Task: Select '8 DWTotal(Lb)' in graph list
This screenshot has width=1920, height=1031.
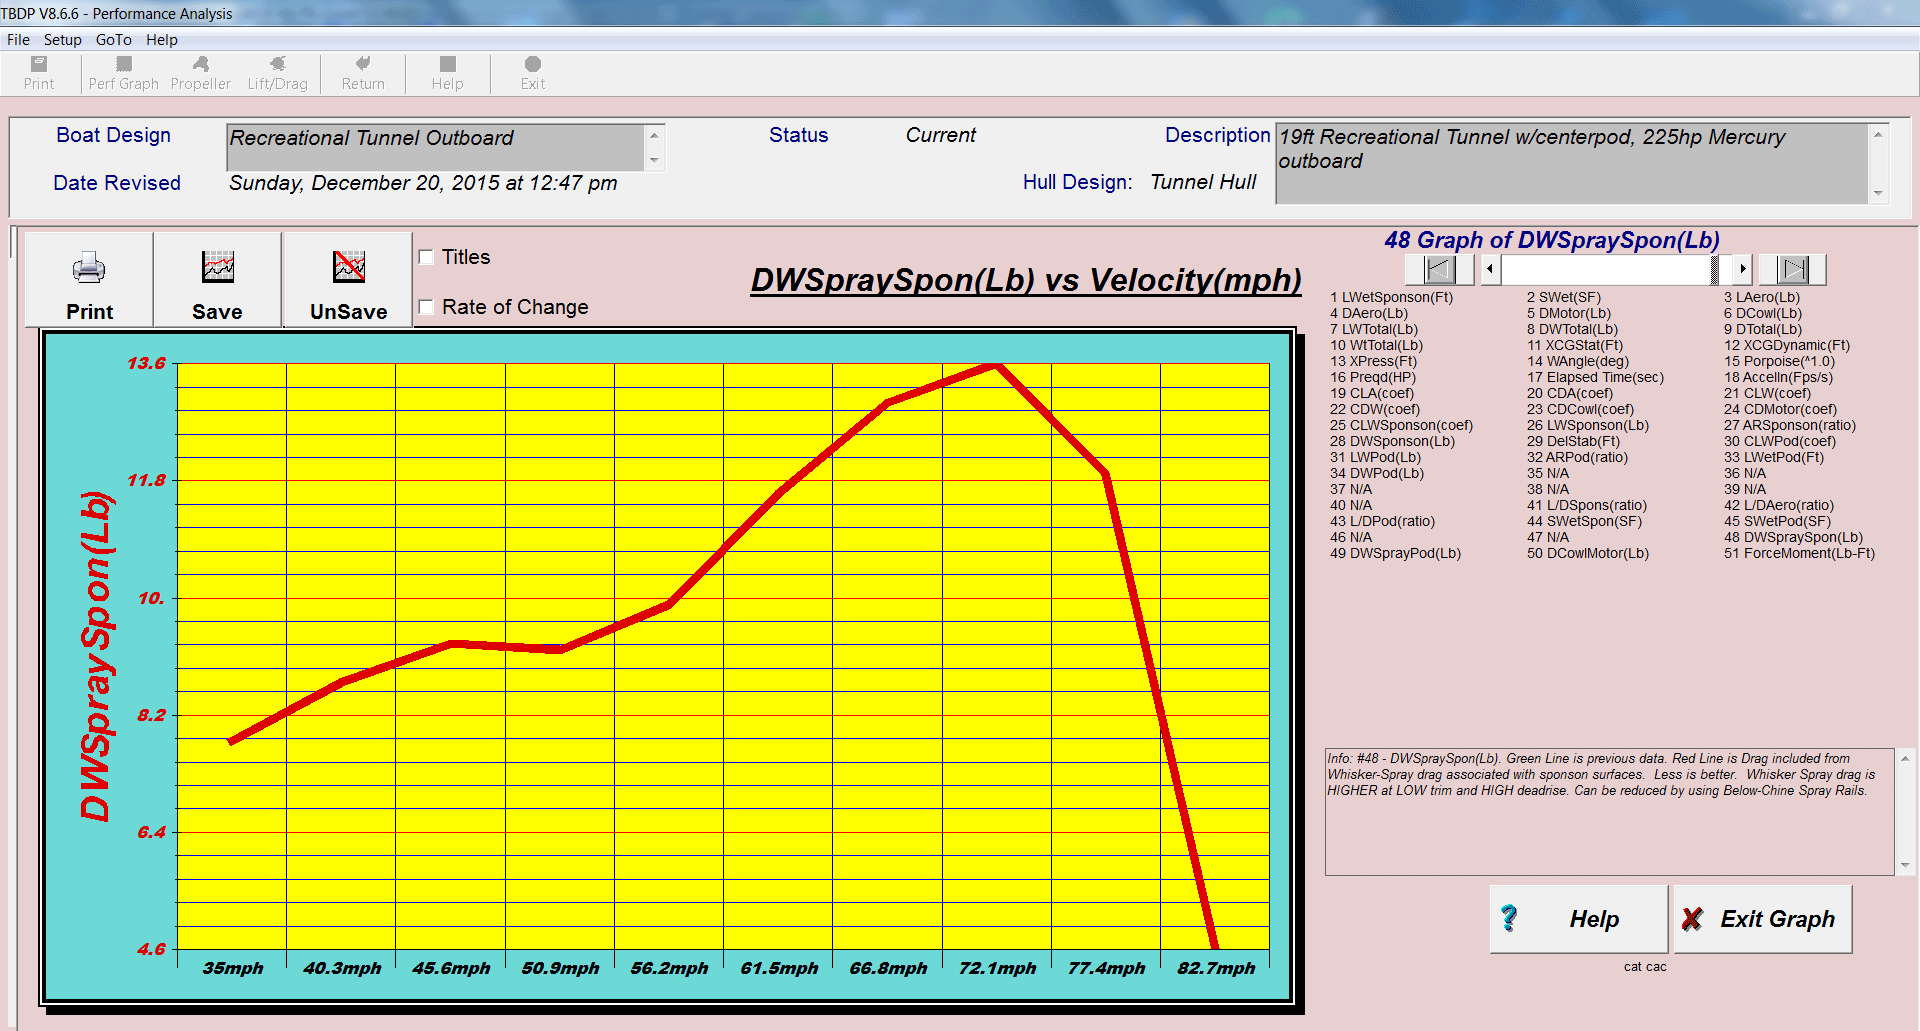Action: pyautogui.click(x=1572, y=329)
